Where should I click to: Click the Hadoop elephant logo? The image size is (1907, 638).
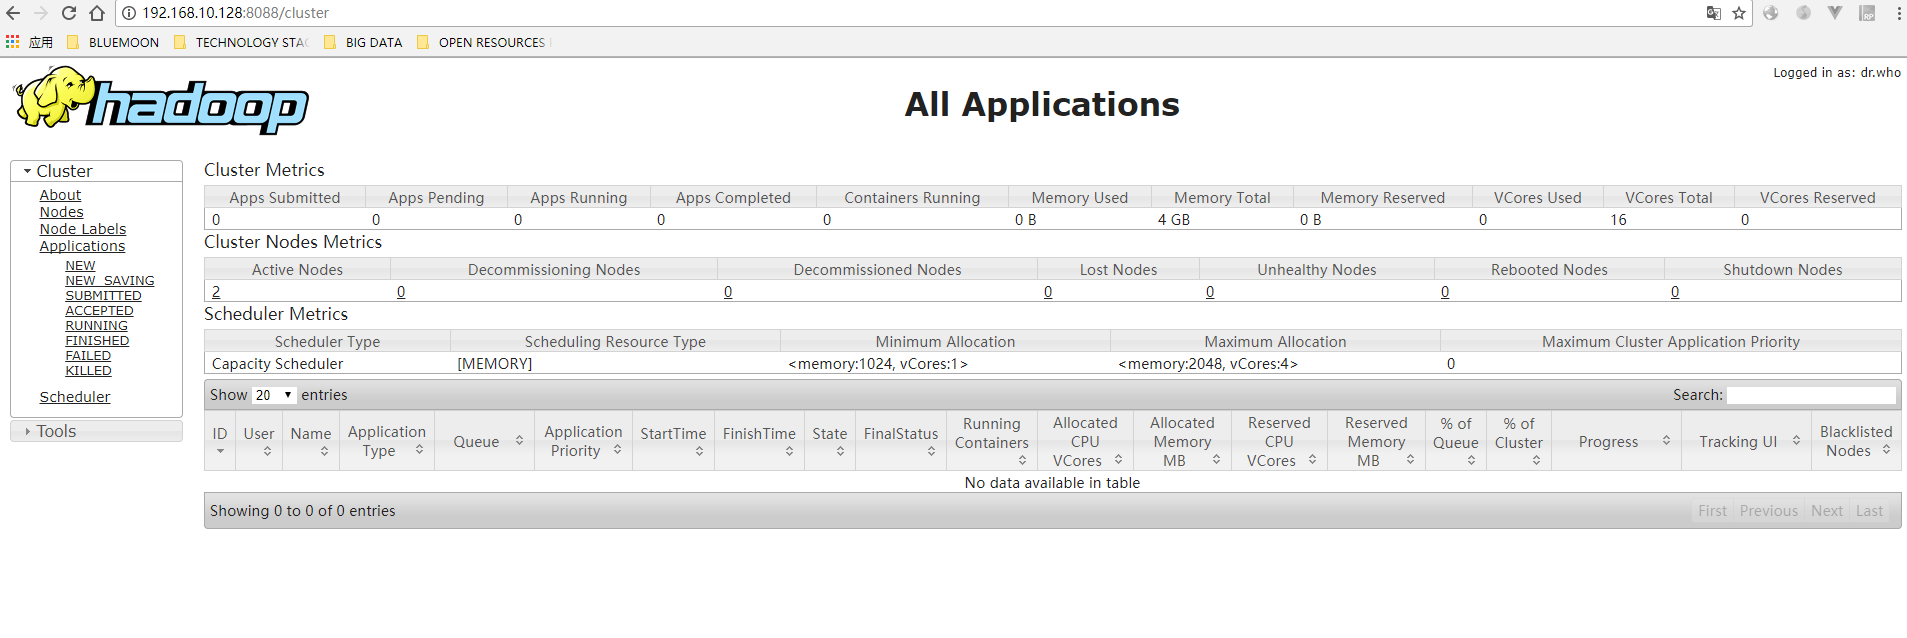click(x=160, y=100)
